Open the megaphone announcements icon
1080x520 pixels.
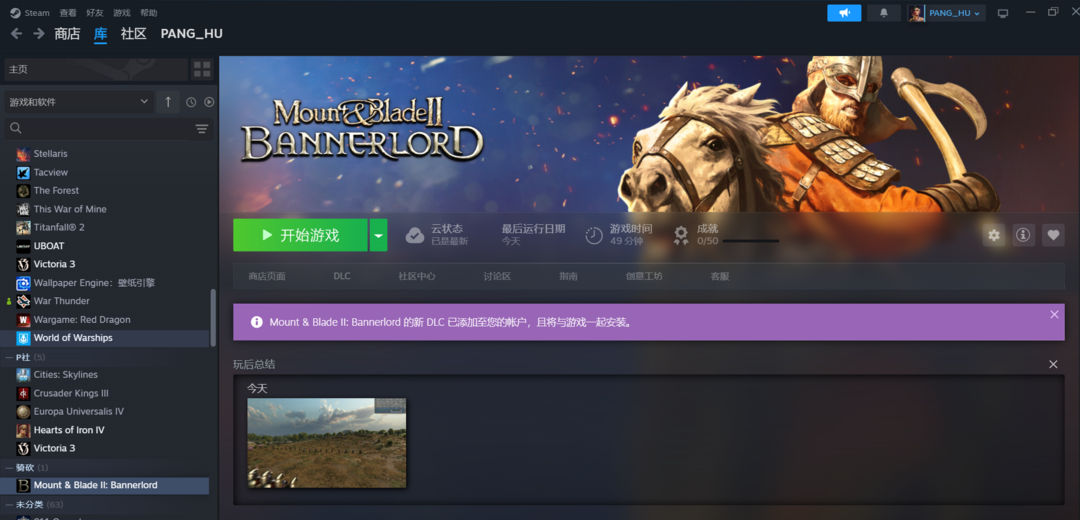844,13
